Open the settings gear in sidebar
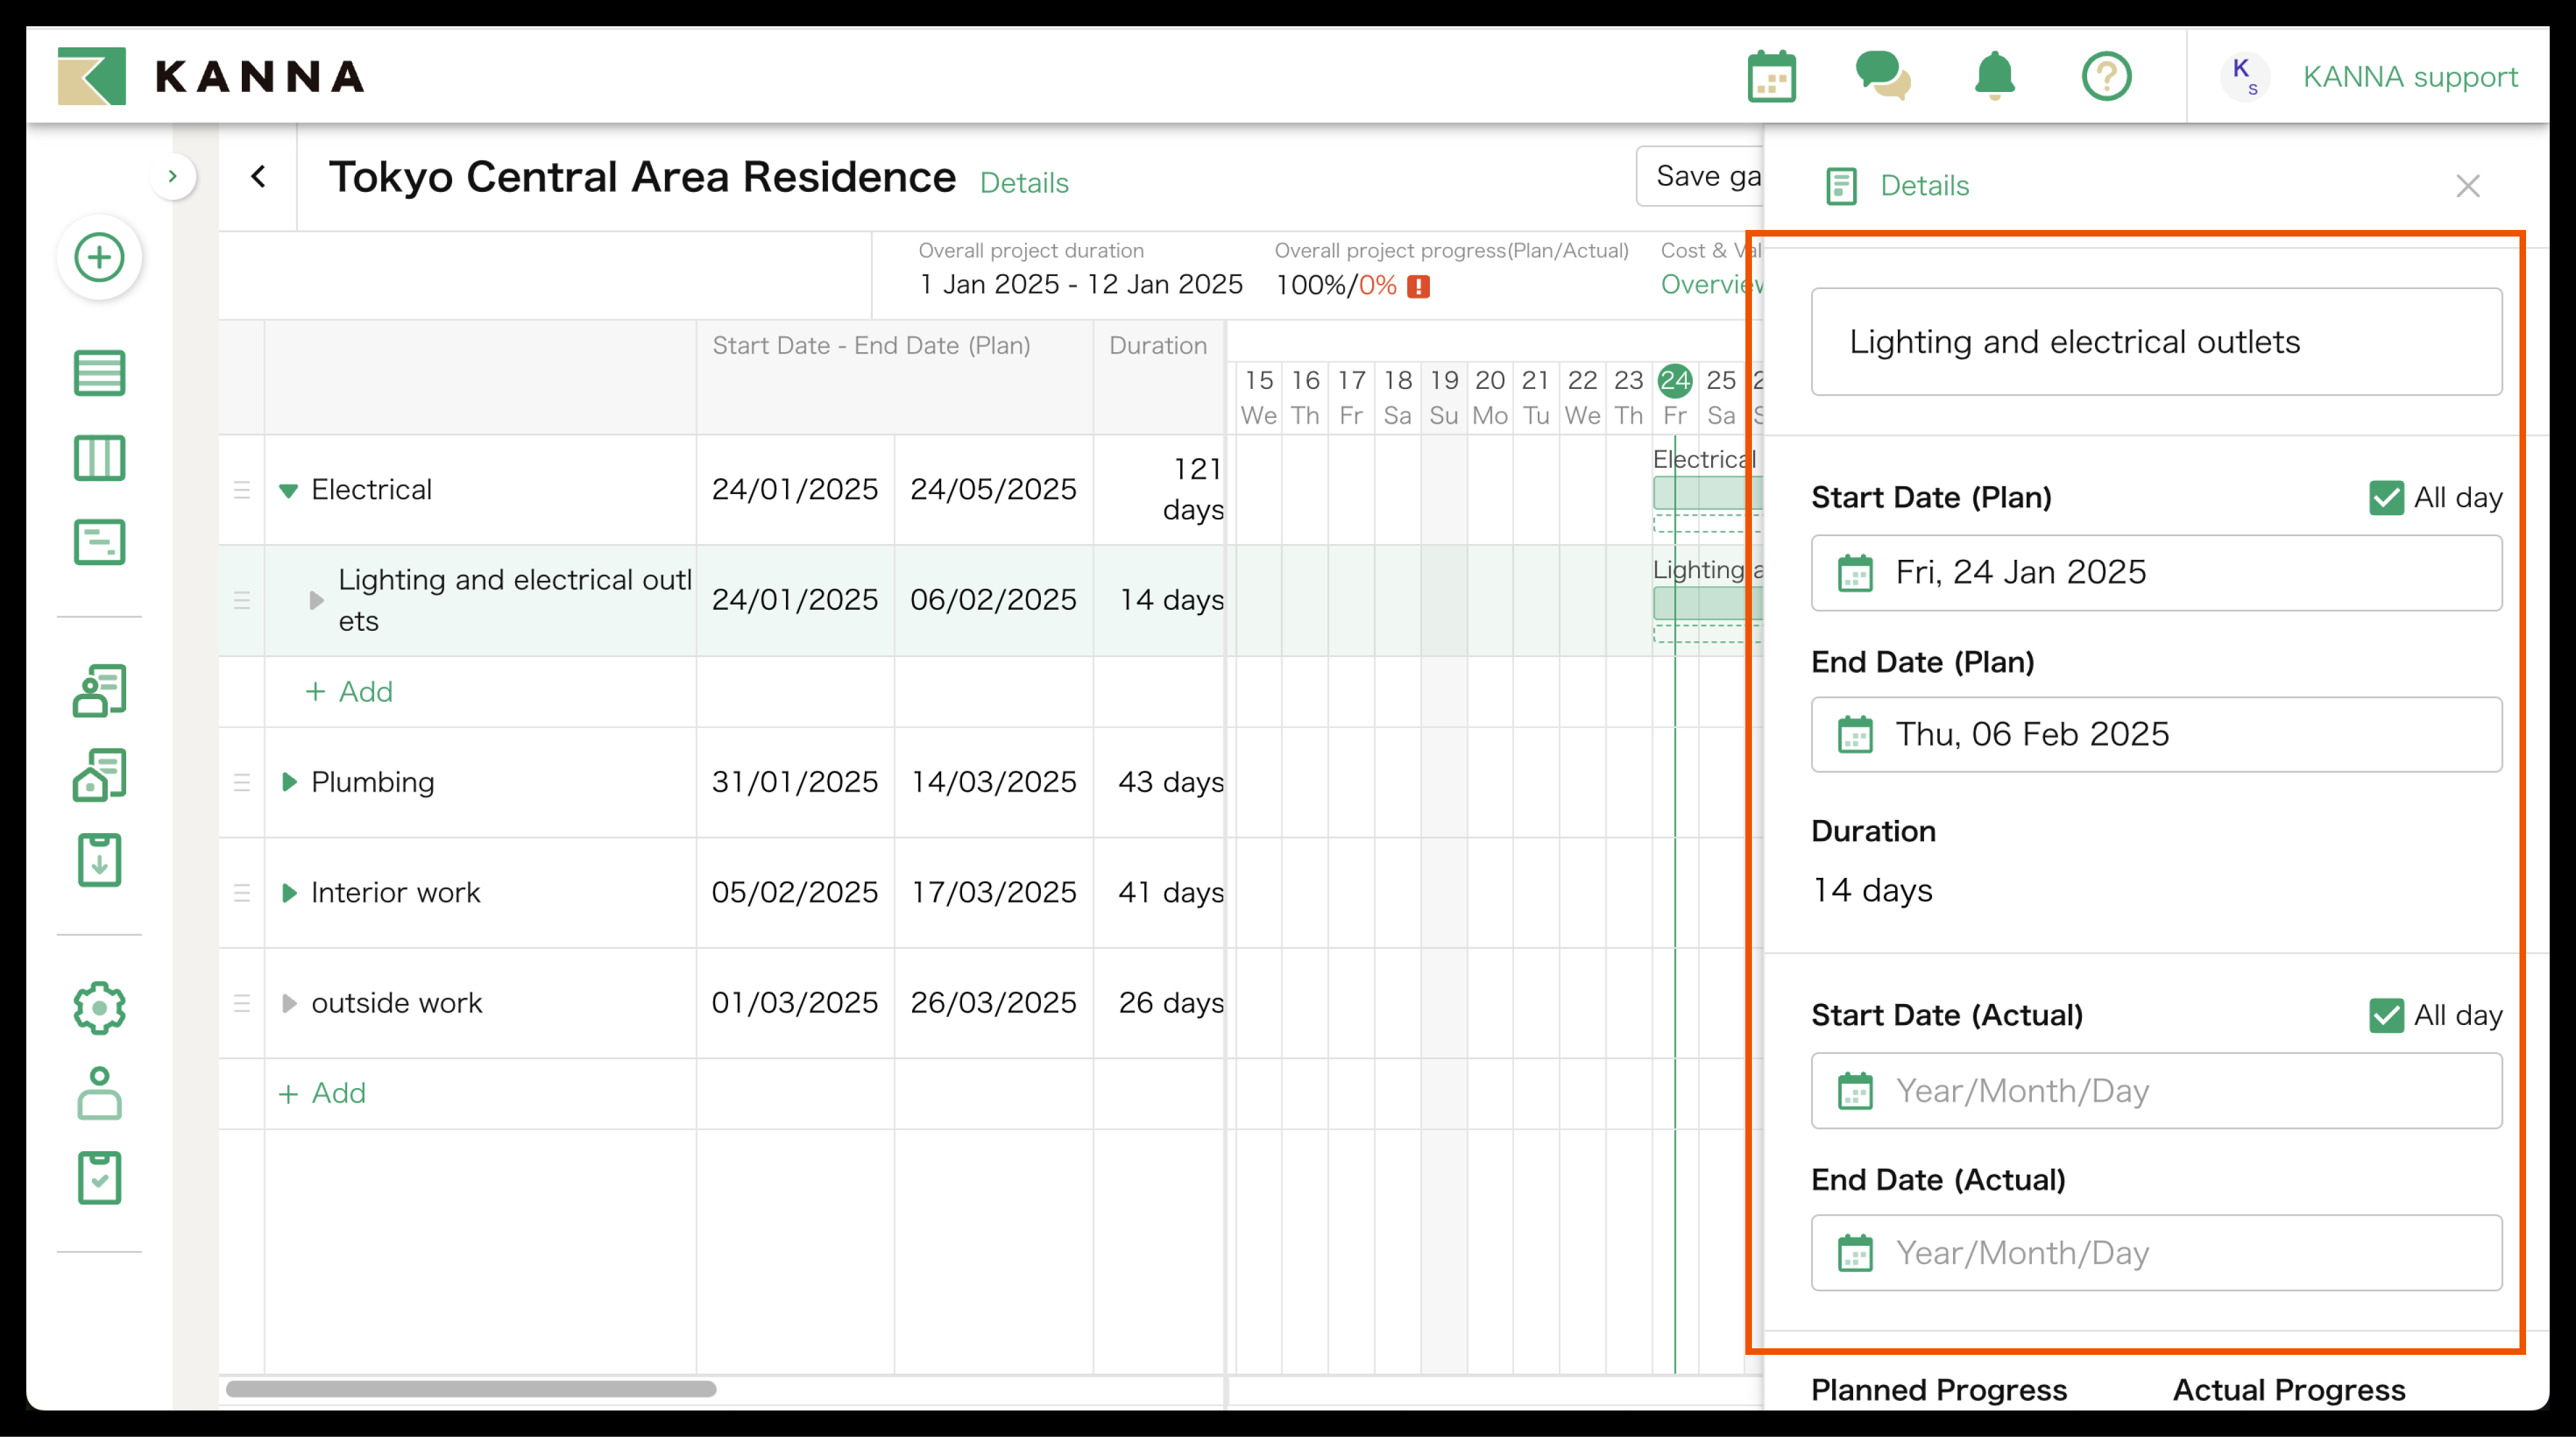The width and height of the screenshot is (2576, 1437). (x=99, y=1008)
